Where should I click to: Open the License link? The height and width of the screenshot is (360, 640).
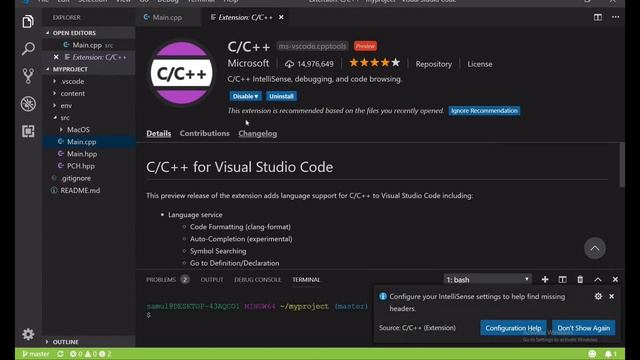[x=480, y=64]
